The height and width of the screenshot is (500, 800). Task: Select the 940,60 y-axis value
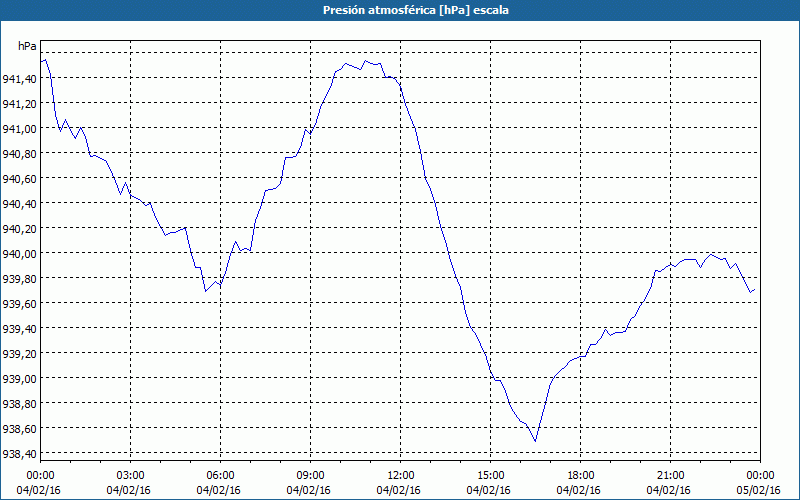tap(19, 179)
